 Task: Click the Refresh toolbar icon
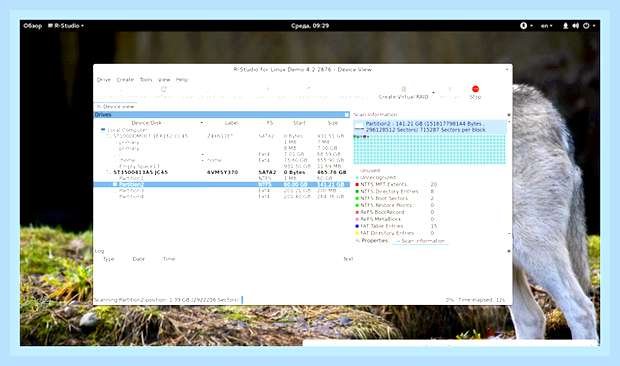pos(164,89)
